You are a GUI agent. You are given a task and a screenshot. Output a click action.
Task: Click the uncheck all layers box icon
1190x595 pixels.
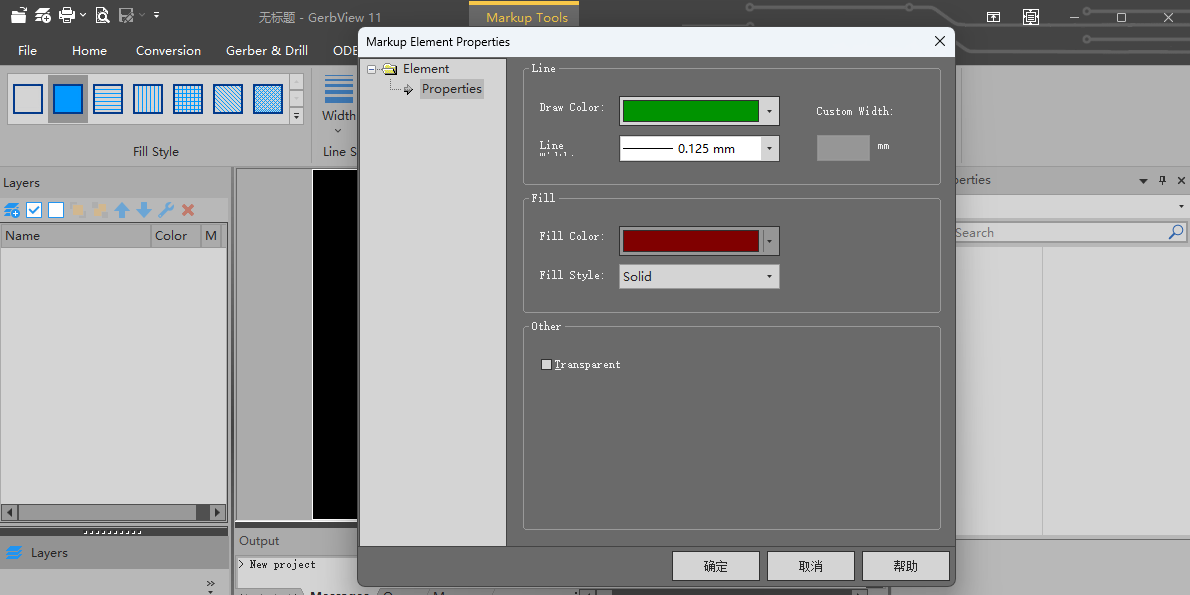point(56,210)
